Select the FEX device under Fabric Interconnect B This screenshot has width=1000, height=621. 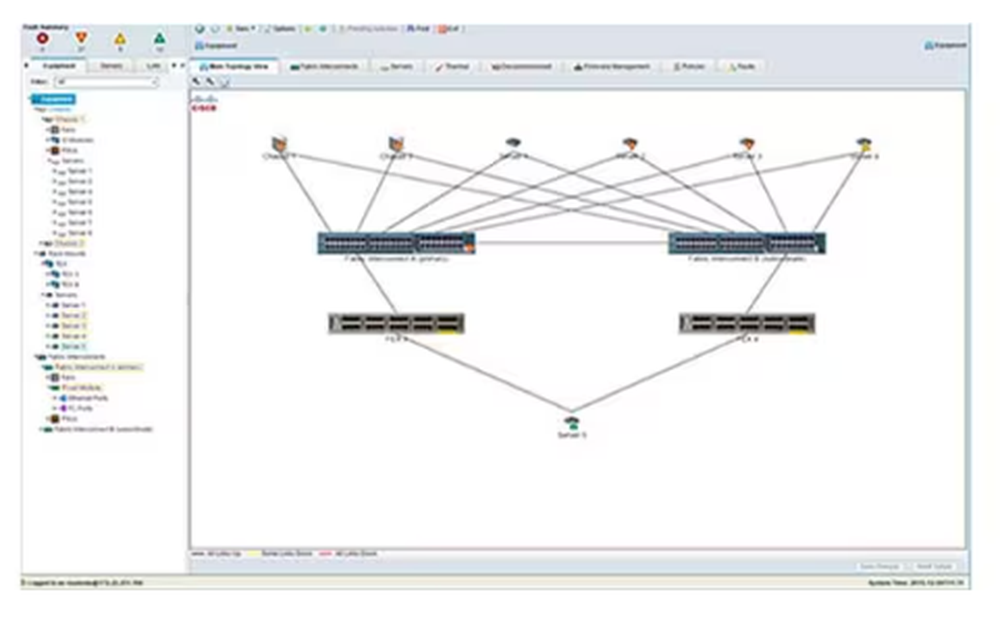[x=747, y=323]
